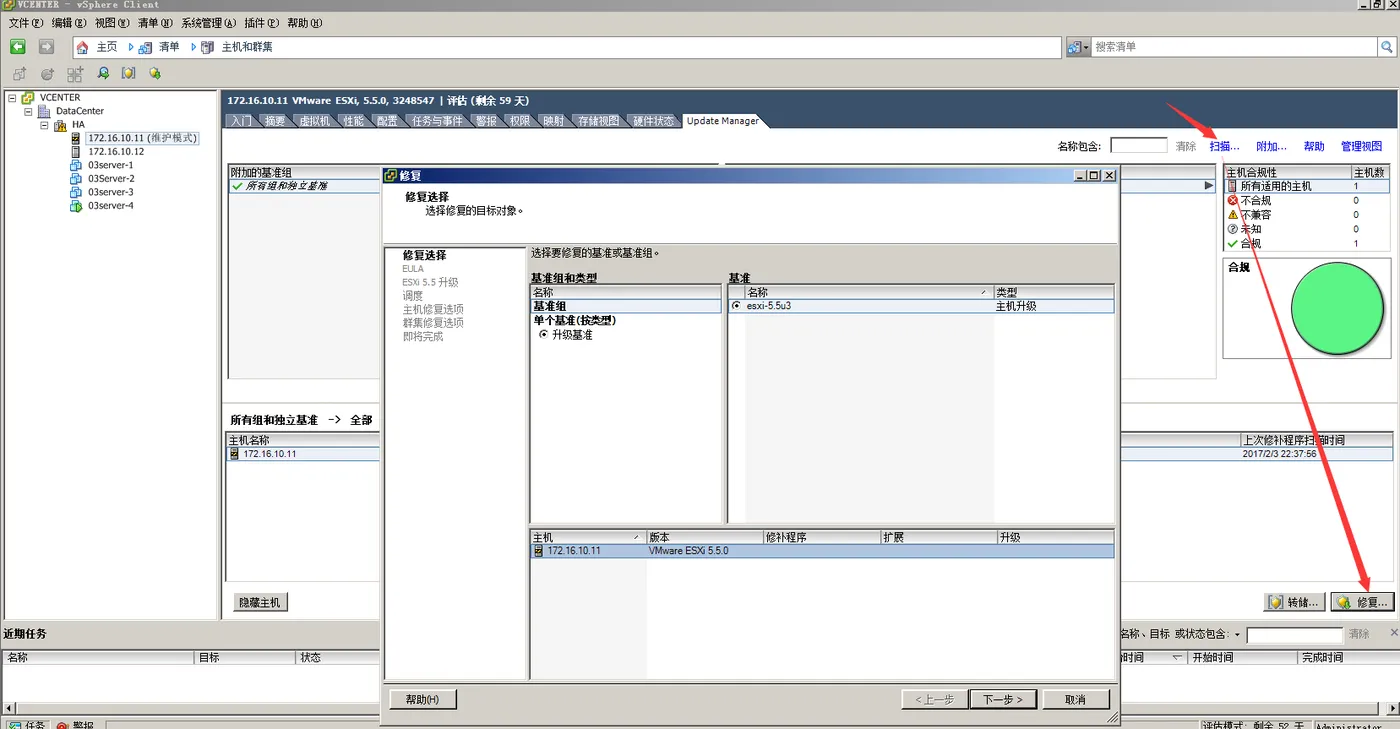The width and height of the screenshot is (1400, 729).
Task: Switch to the 任务与事件 tab
Action: point(437,121)
